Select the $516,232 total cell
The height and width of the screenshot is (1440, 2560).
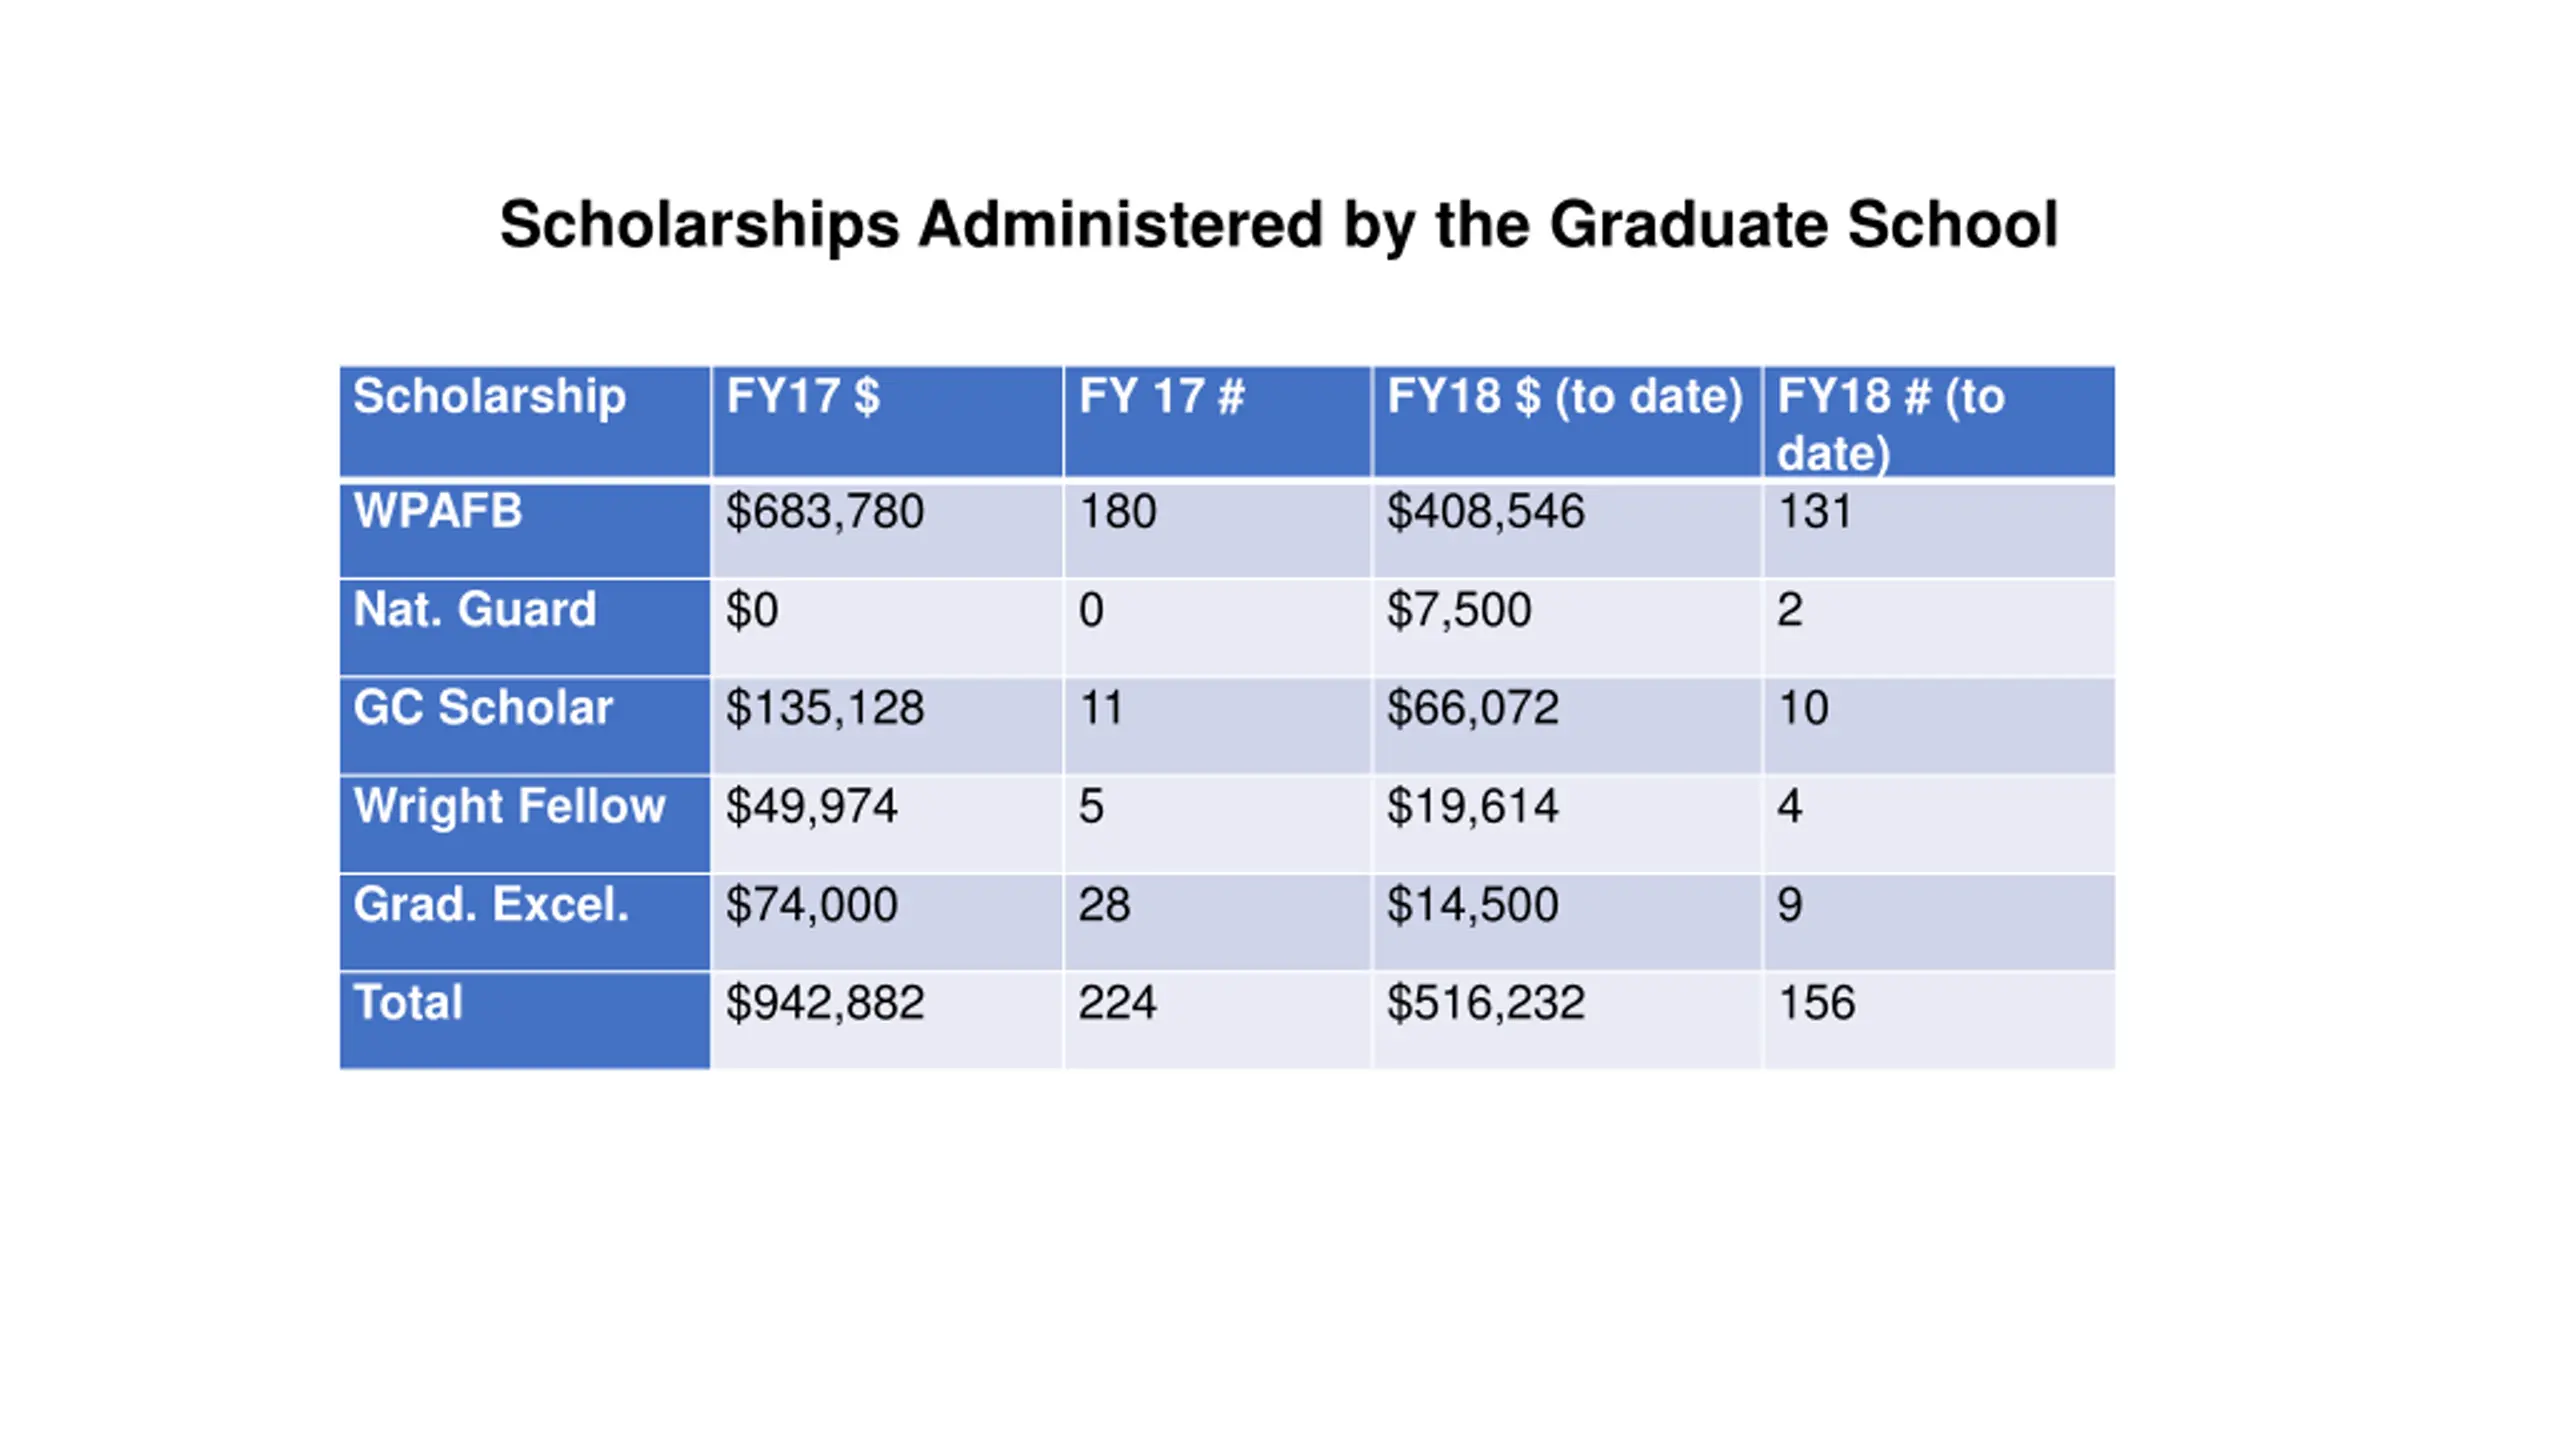tap(1567, 1020)
